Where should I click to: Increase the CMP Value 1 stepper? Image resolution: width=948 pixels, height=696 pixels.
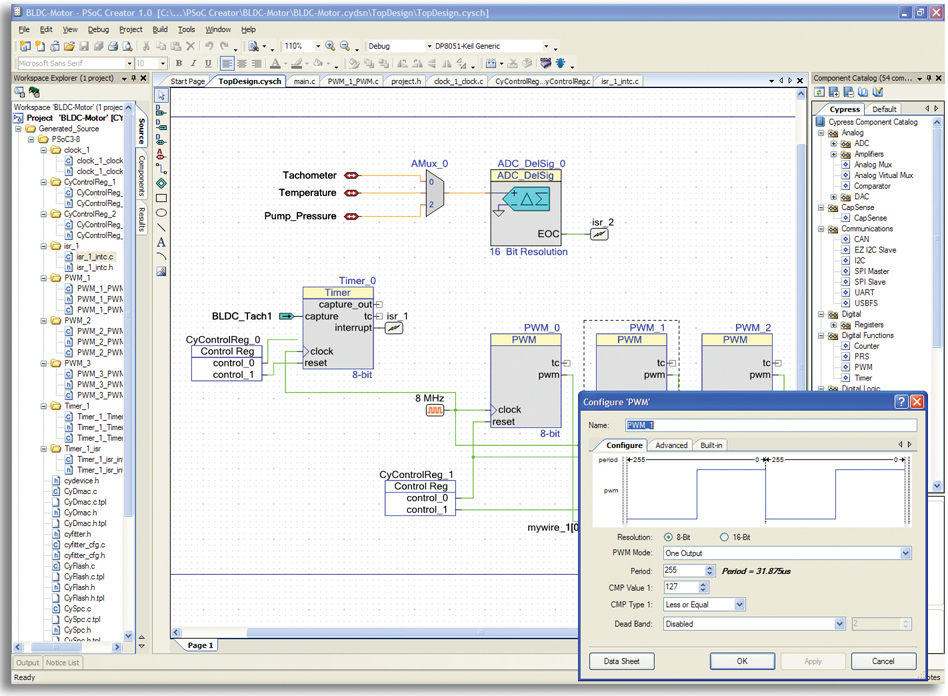703,585
